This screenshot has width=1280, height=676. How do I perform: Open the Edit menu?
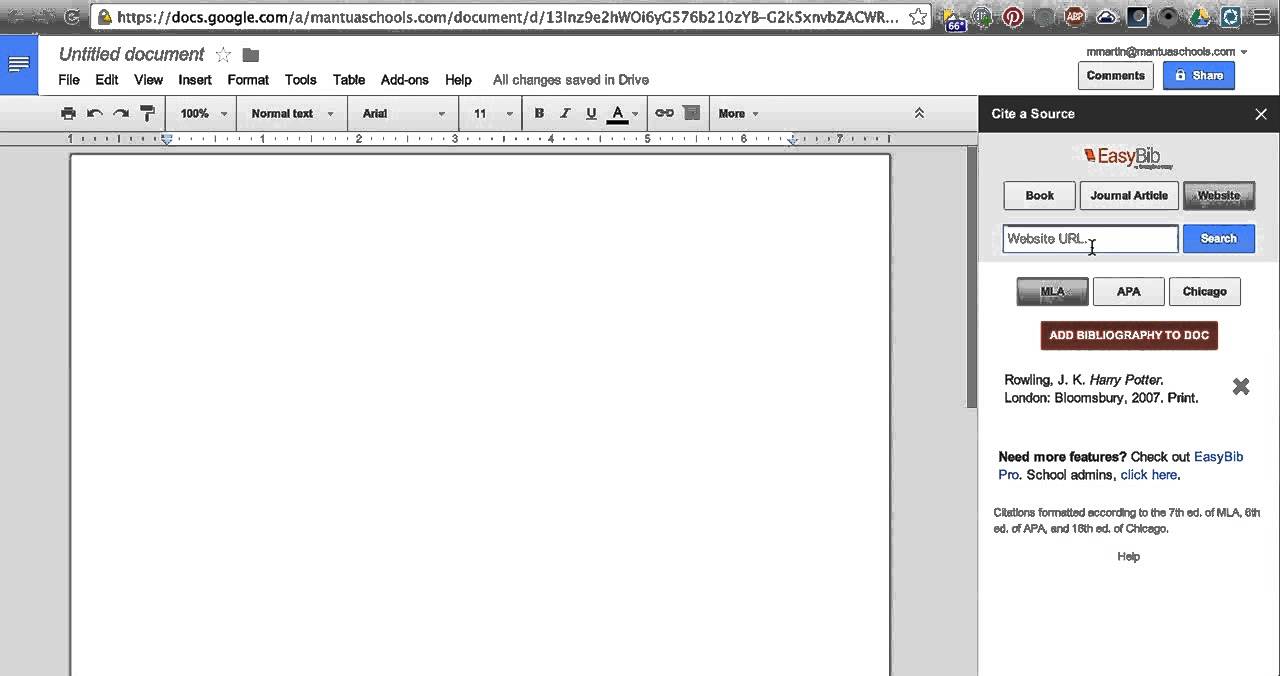(x=107, y=80)
